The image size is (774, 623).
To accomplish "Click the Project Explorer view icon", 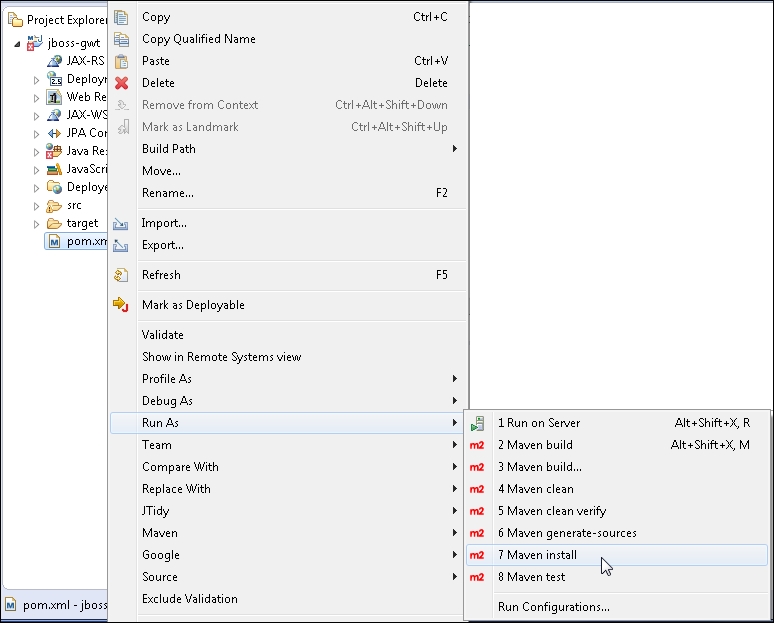I will tap(15, 20).
